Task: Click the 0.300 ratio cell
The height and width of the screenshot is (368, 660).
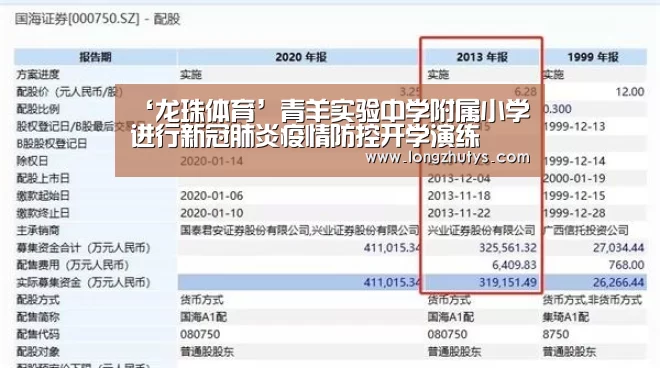Action: pos(557,109)
